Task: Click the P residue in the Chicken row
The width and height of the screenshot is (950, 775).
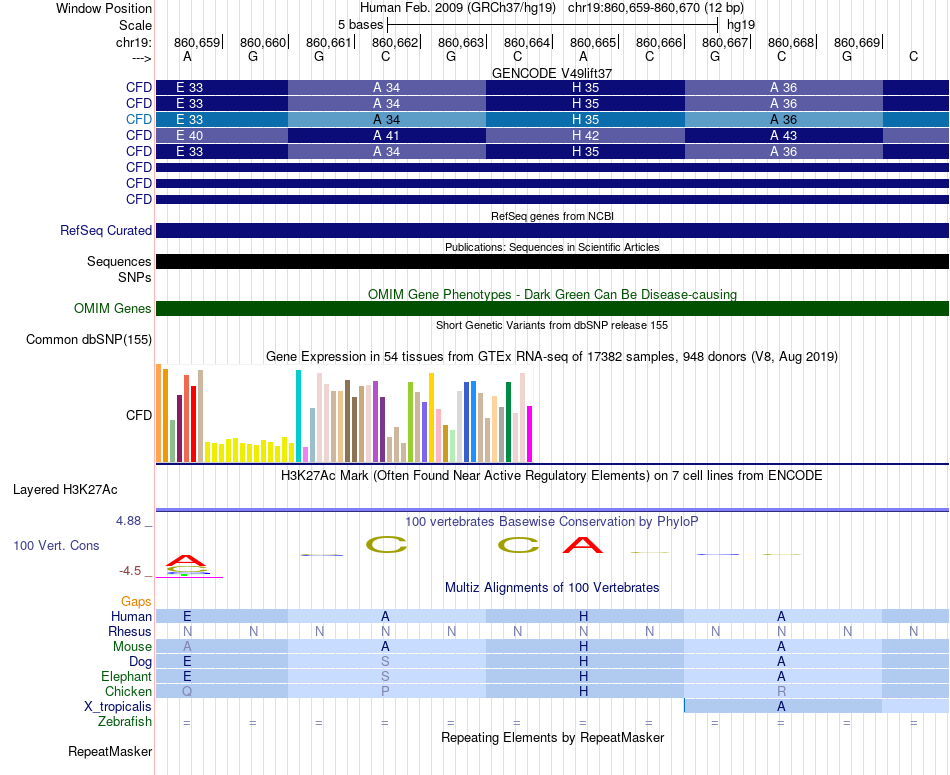Action: [x=385, y=691]
